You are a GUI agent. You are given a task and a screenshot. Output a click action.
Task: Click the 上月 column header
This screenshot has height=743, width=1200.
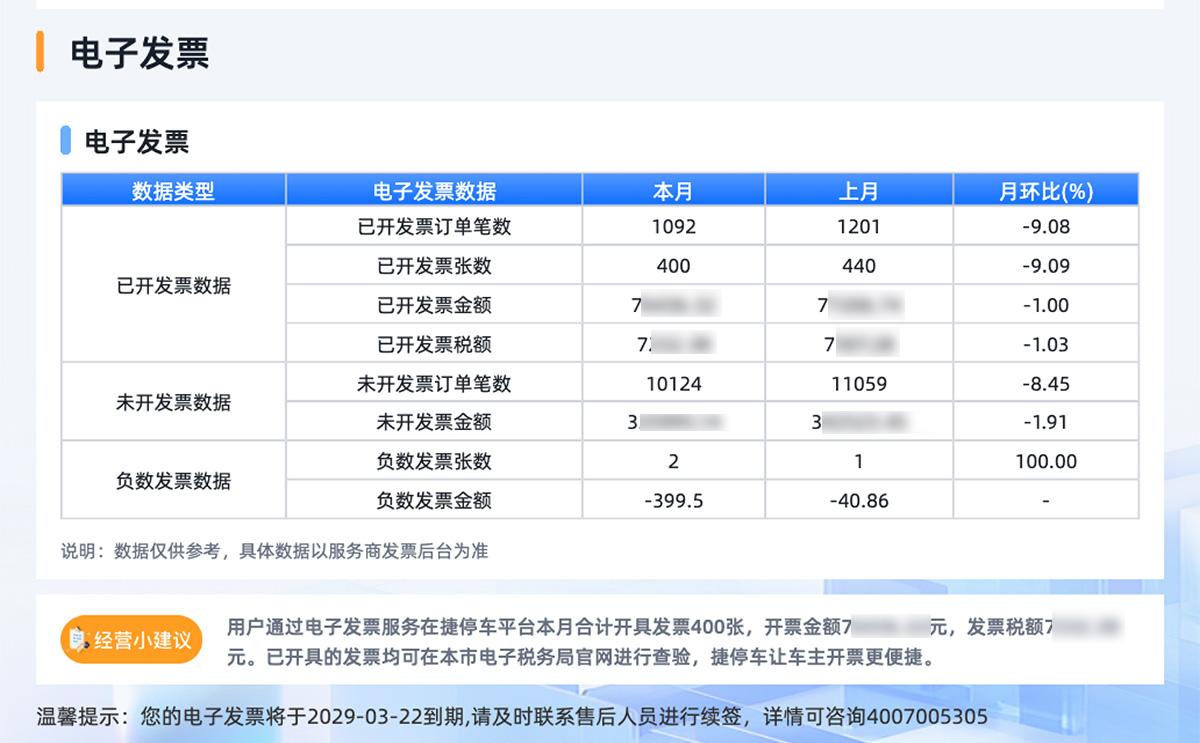[x=858, y=189]
